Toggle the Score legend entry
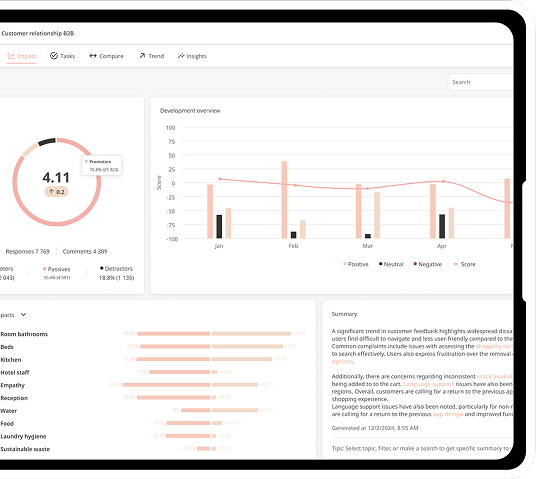The height and width of the screenshot is (479, 536). (x=465, y=264)
